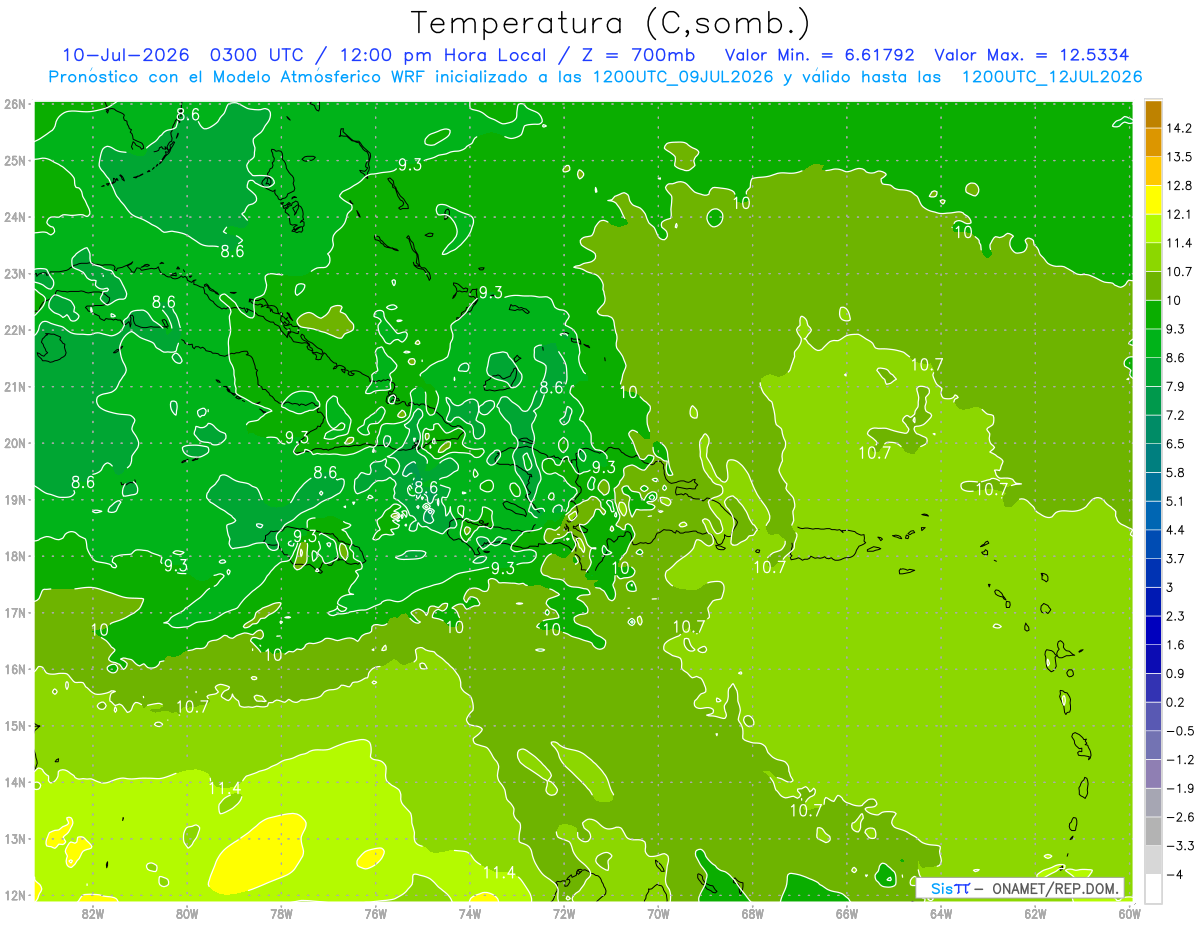Click the "5.1" colorbar scale label
1200x927 pixels.
point(1175,501)
